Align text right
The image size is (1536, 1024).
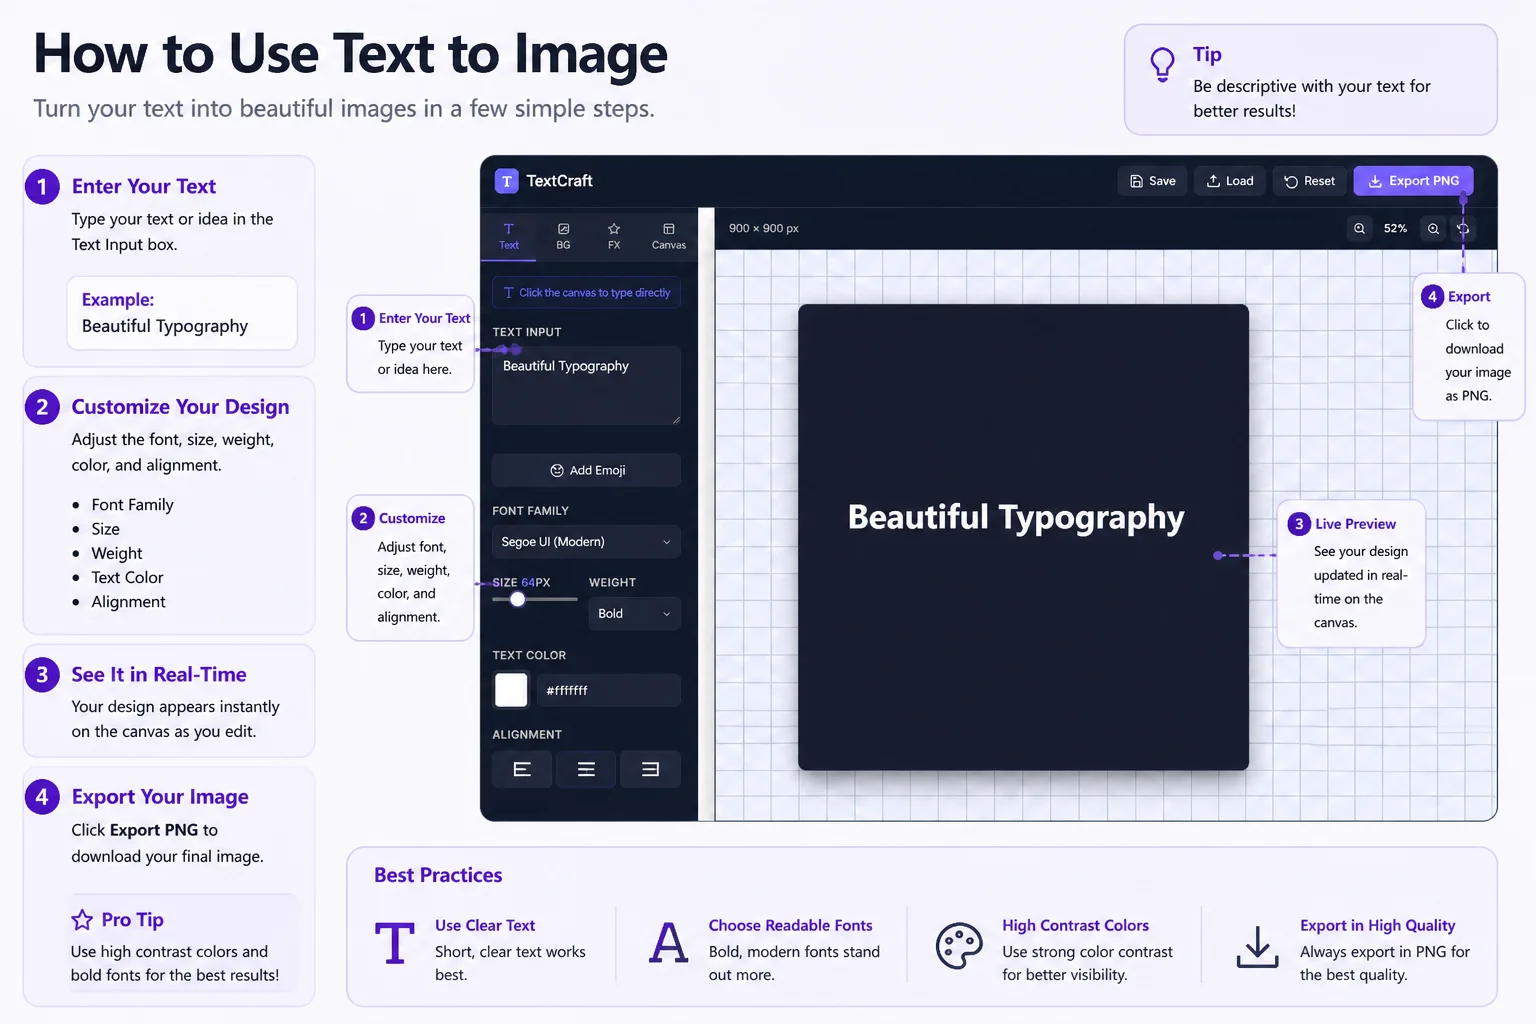coord(650,769)
